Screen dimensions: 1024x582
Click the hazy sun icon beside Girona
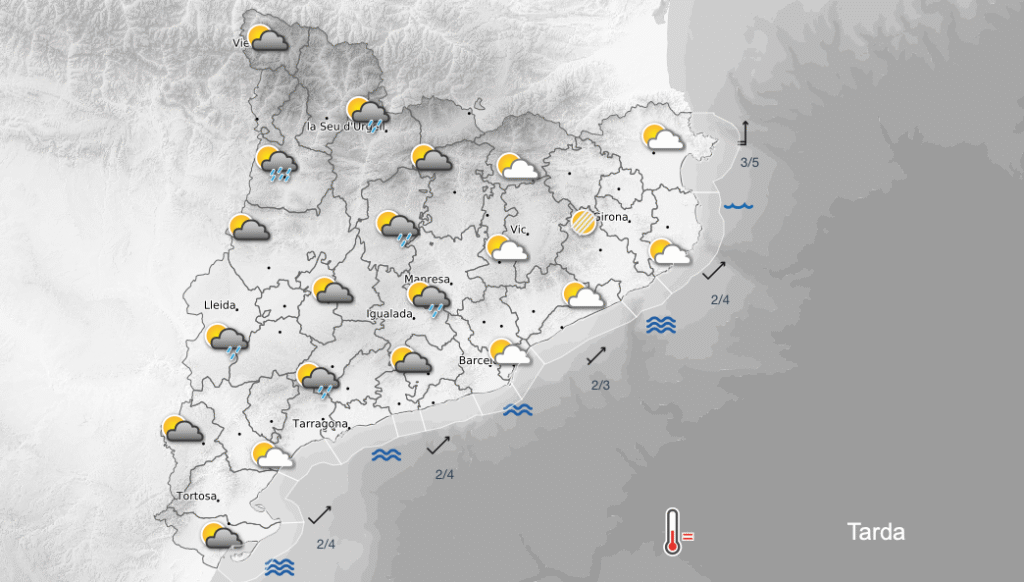[583, 221]
